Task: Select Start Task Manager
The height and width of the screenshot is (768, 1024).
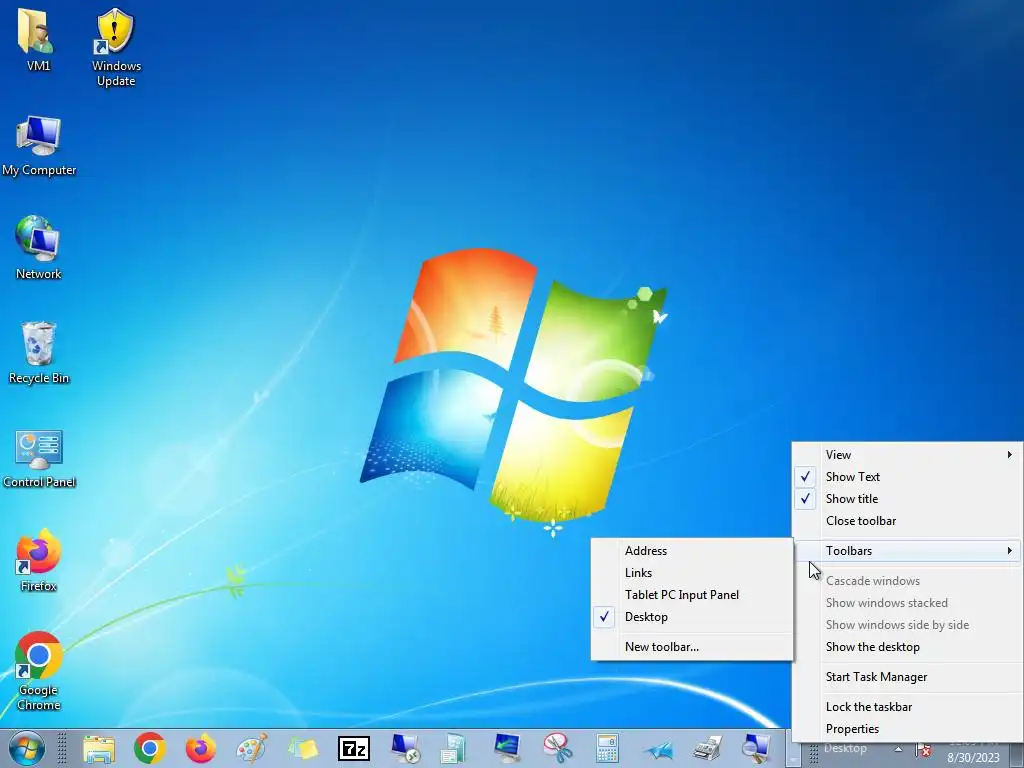Action: pos(907,677)
